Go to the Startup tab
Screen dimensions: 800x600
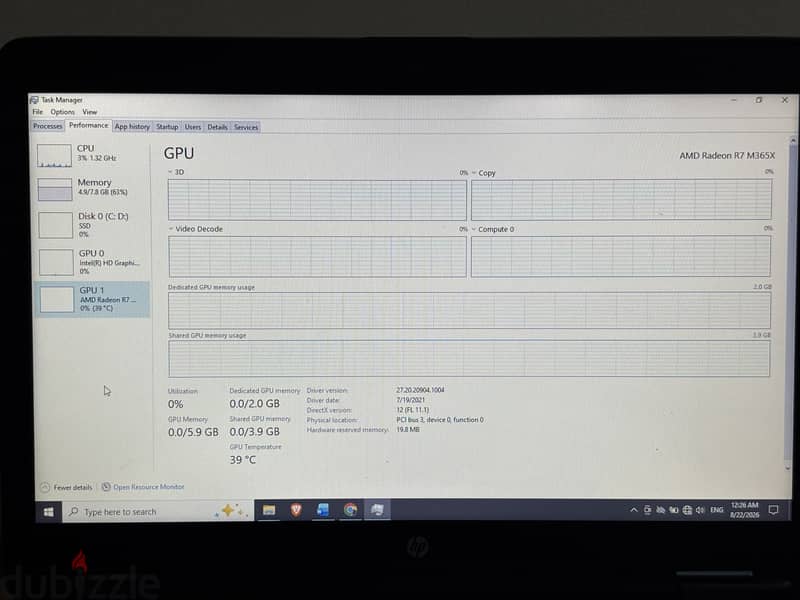click(167, 127)
